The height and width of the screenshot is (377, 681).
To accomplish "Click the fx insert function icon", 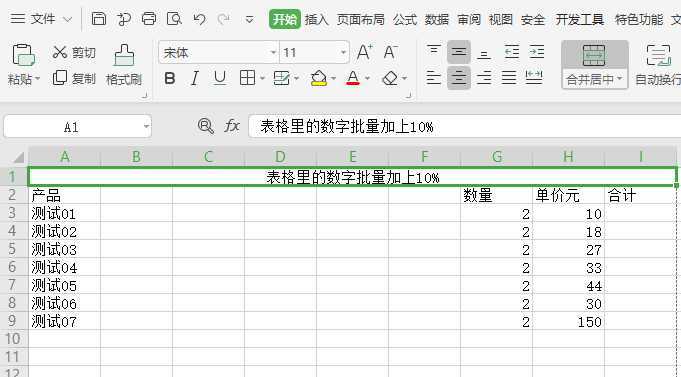I will pyautogui.click(x=232, y=126).
